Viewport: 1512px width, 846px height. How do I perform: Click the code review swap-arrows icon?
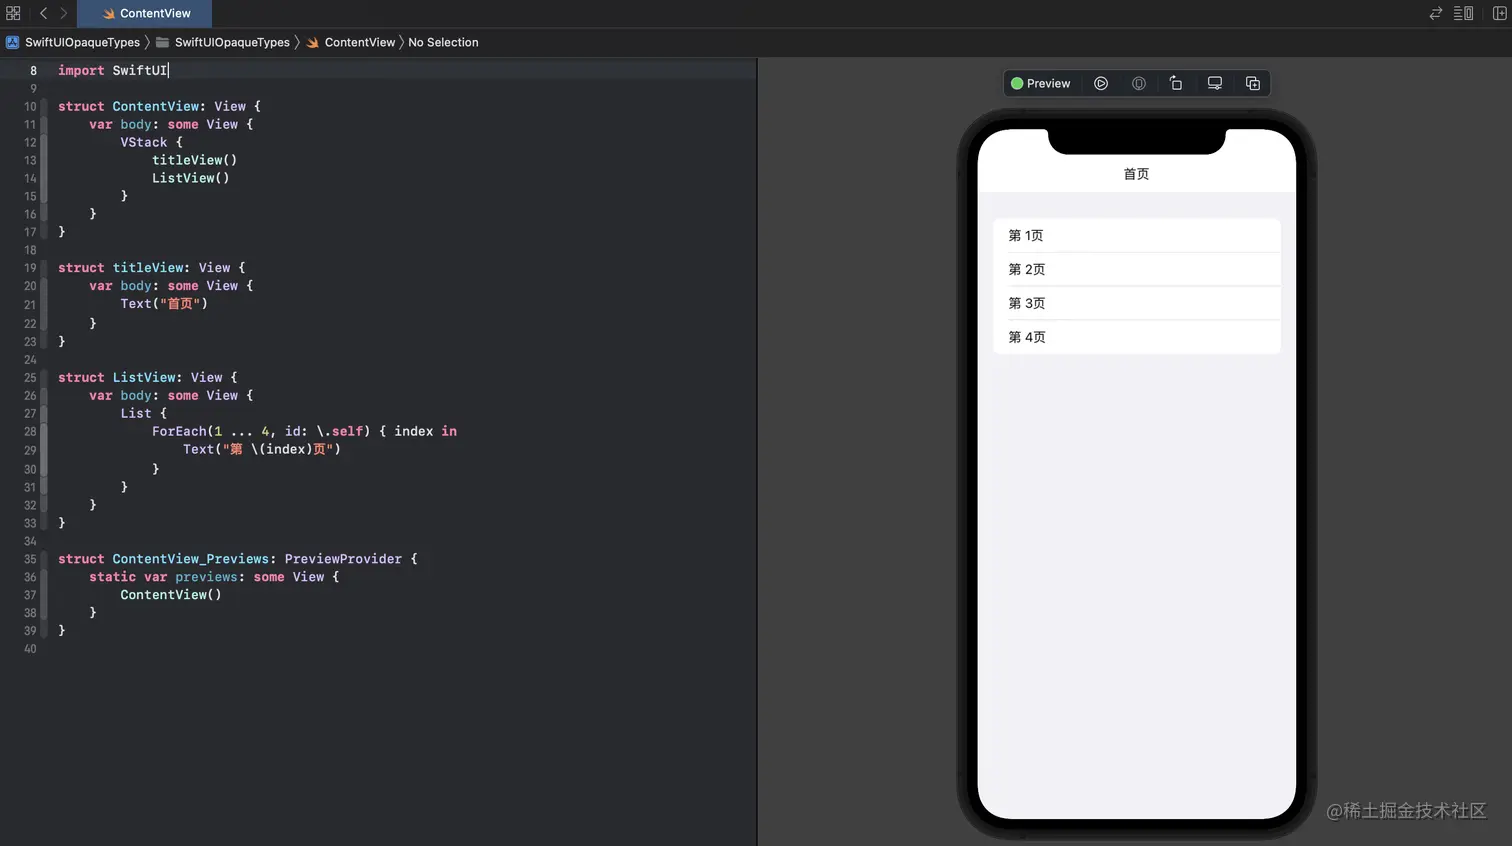pyautogui.click(x=1436, y=13)
